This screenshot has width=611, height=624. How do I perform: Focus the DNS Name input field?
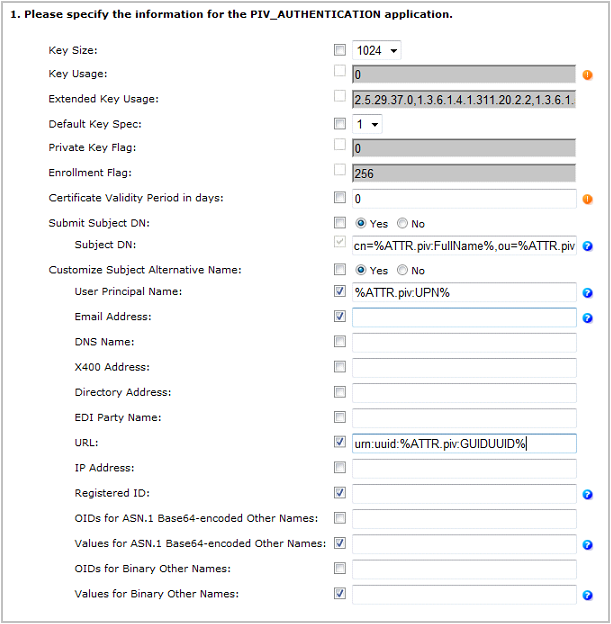pos(464,343)
